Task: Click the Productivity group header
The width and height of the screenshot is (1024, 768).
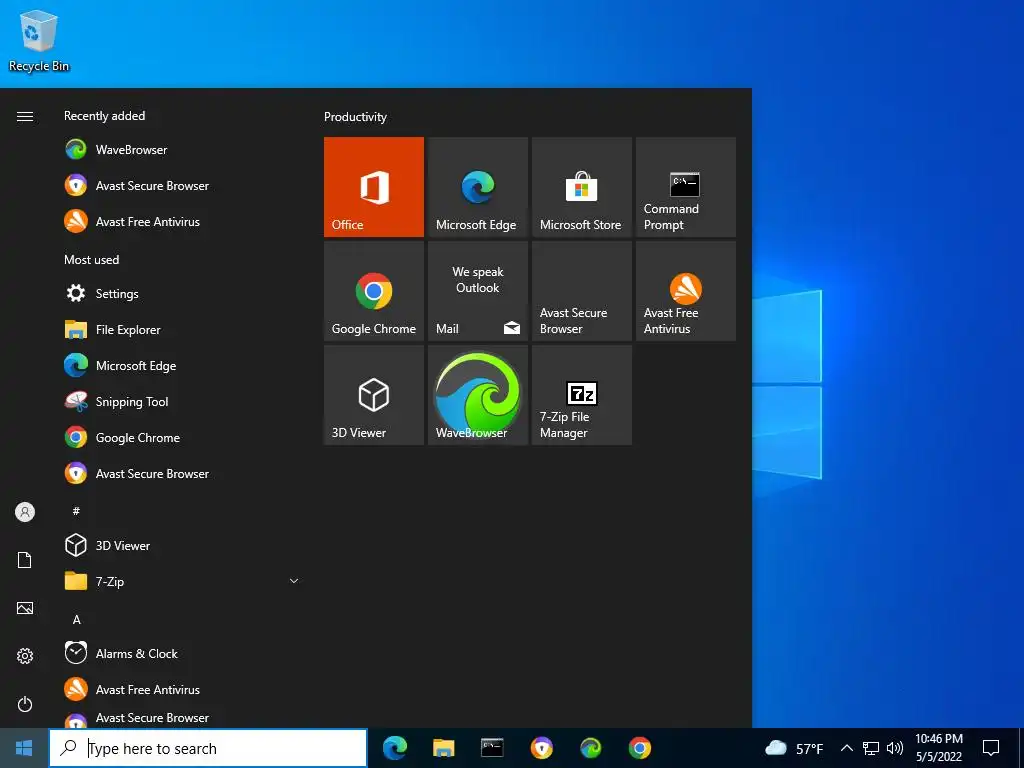Action: click(x=355, y=117)
